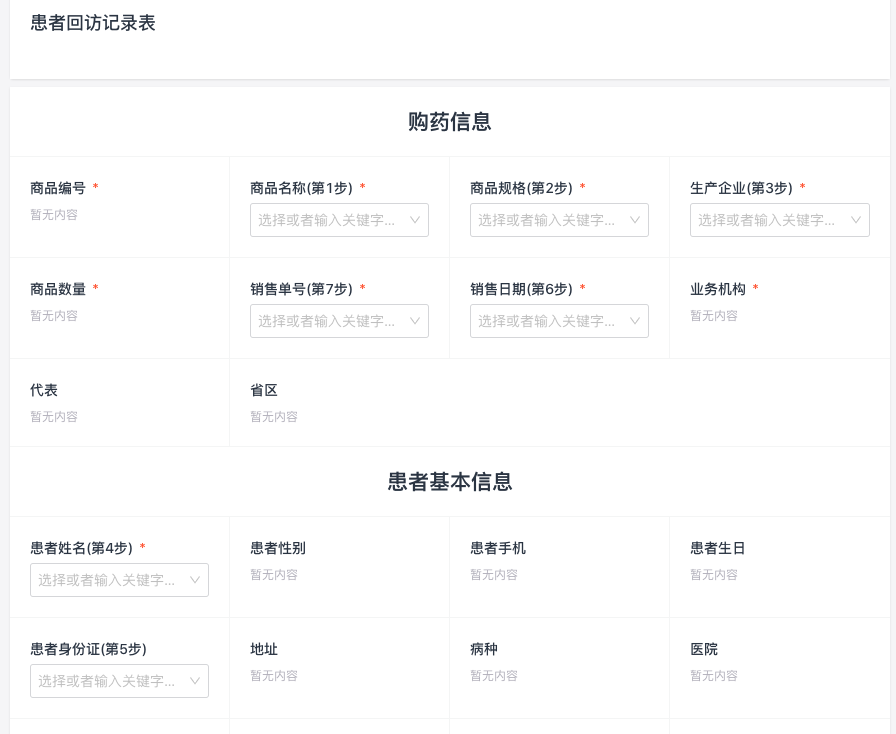
Task: Click the 商品编号 field label
Action: click(x=58, y=188)
